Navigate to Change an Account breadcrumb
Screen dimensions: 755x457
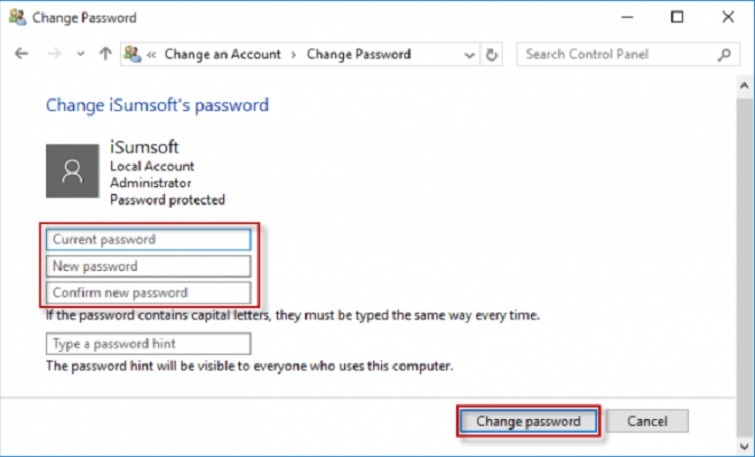223,54
